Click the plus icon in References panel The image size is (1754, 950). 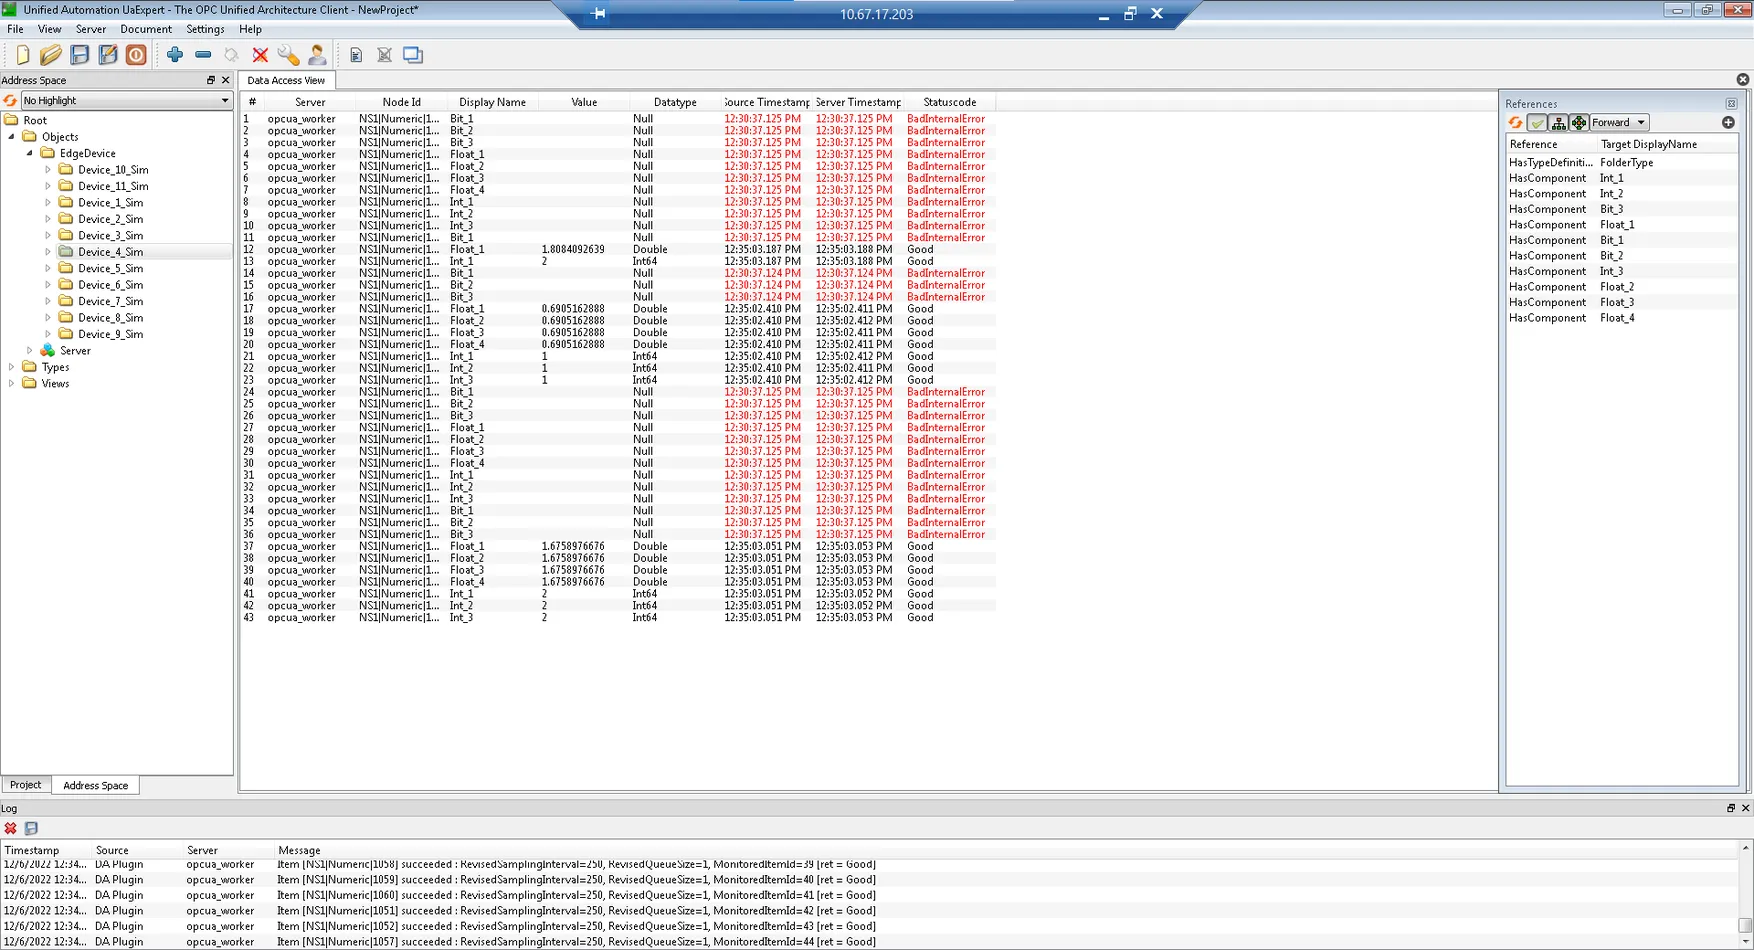coord(1728,122)
